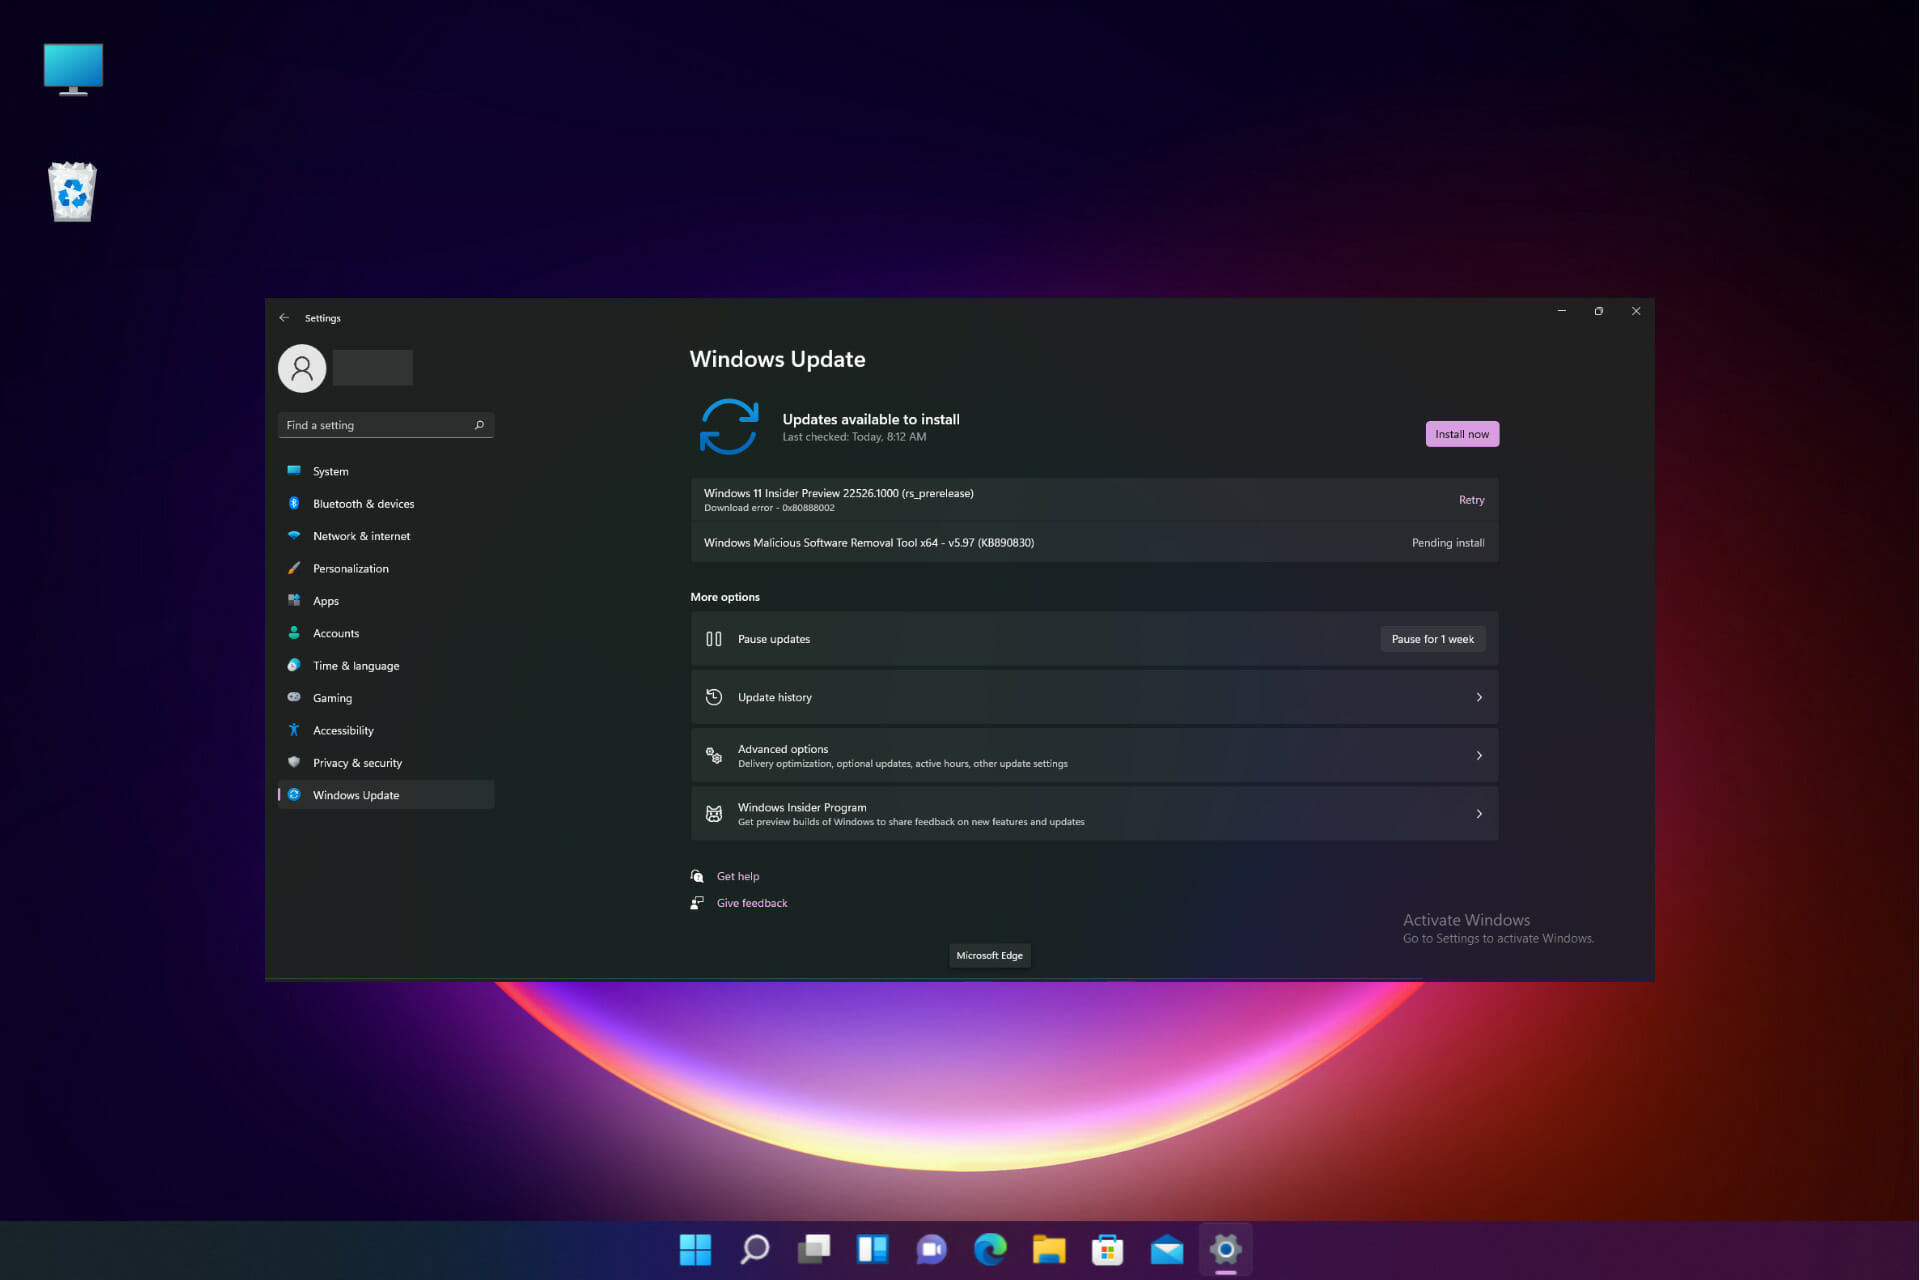Open Network & internet settings
1920x1280 pixels.
[x=386, y=536]
